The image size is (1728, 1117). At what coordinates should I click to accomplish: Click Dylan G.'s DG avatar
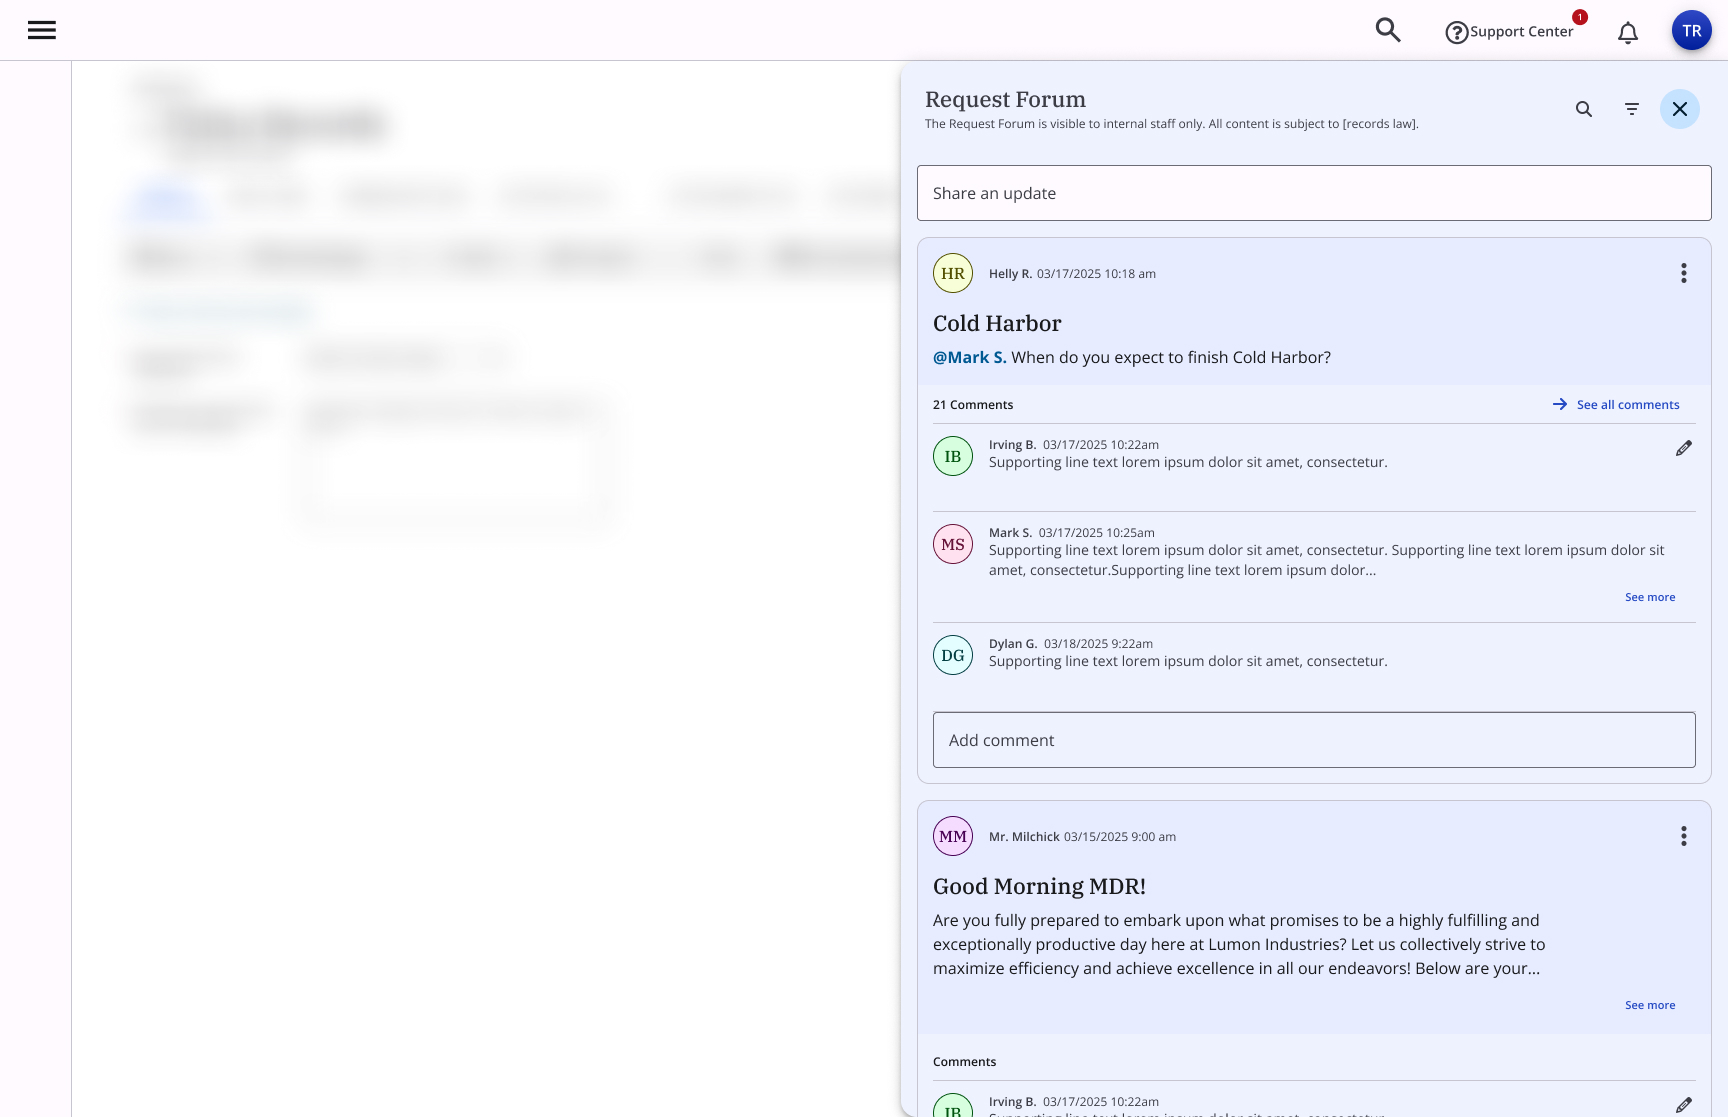click(953, 655)
